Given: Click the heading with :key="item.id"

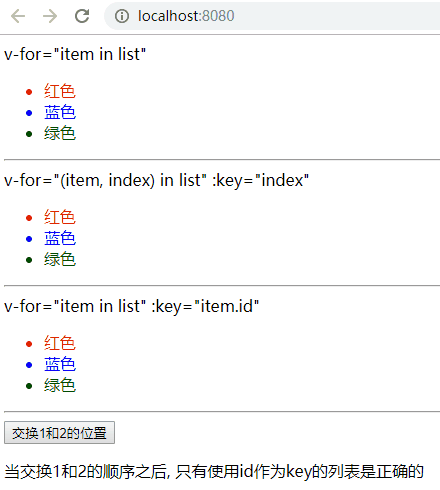Looking at the screenshot, I should coord(131,306).
